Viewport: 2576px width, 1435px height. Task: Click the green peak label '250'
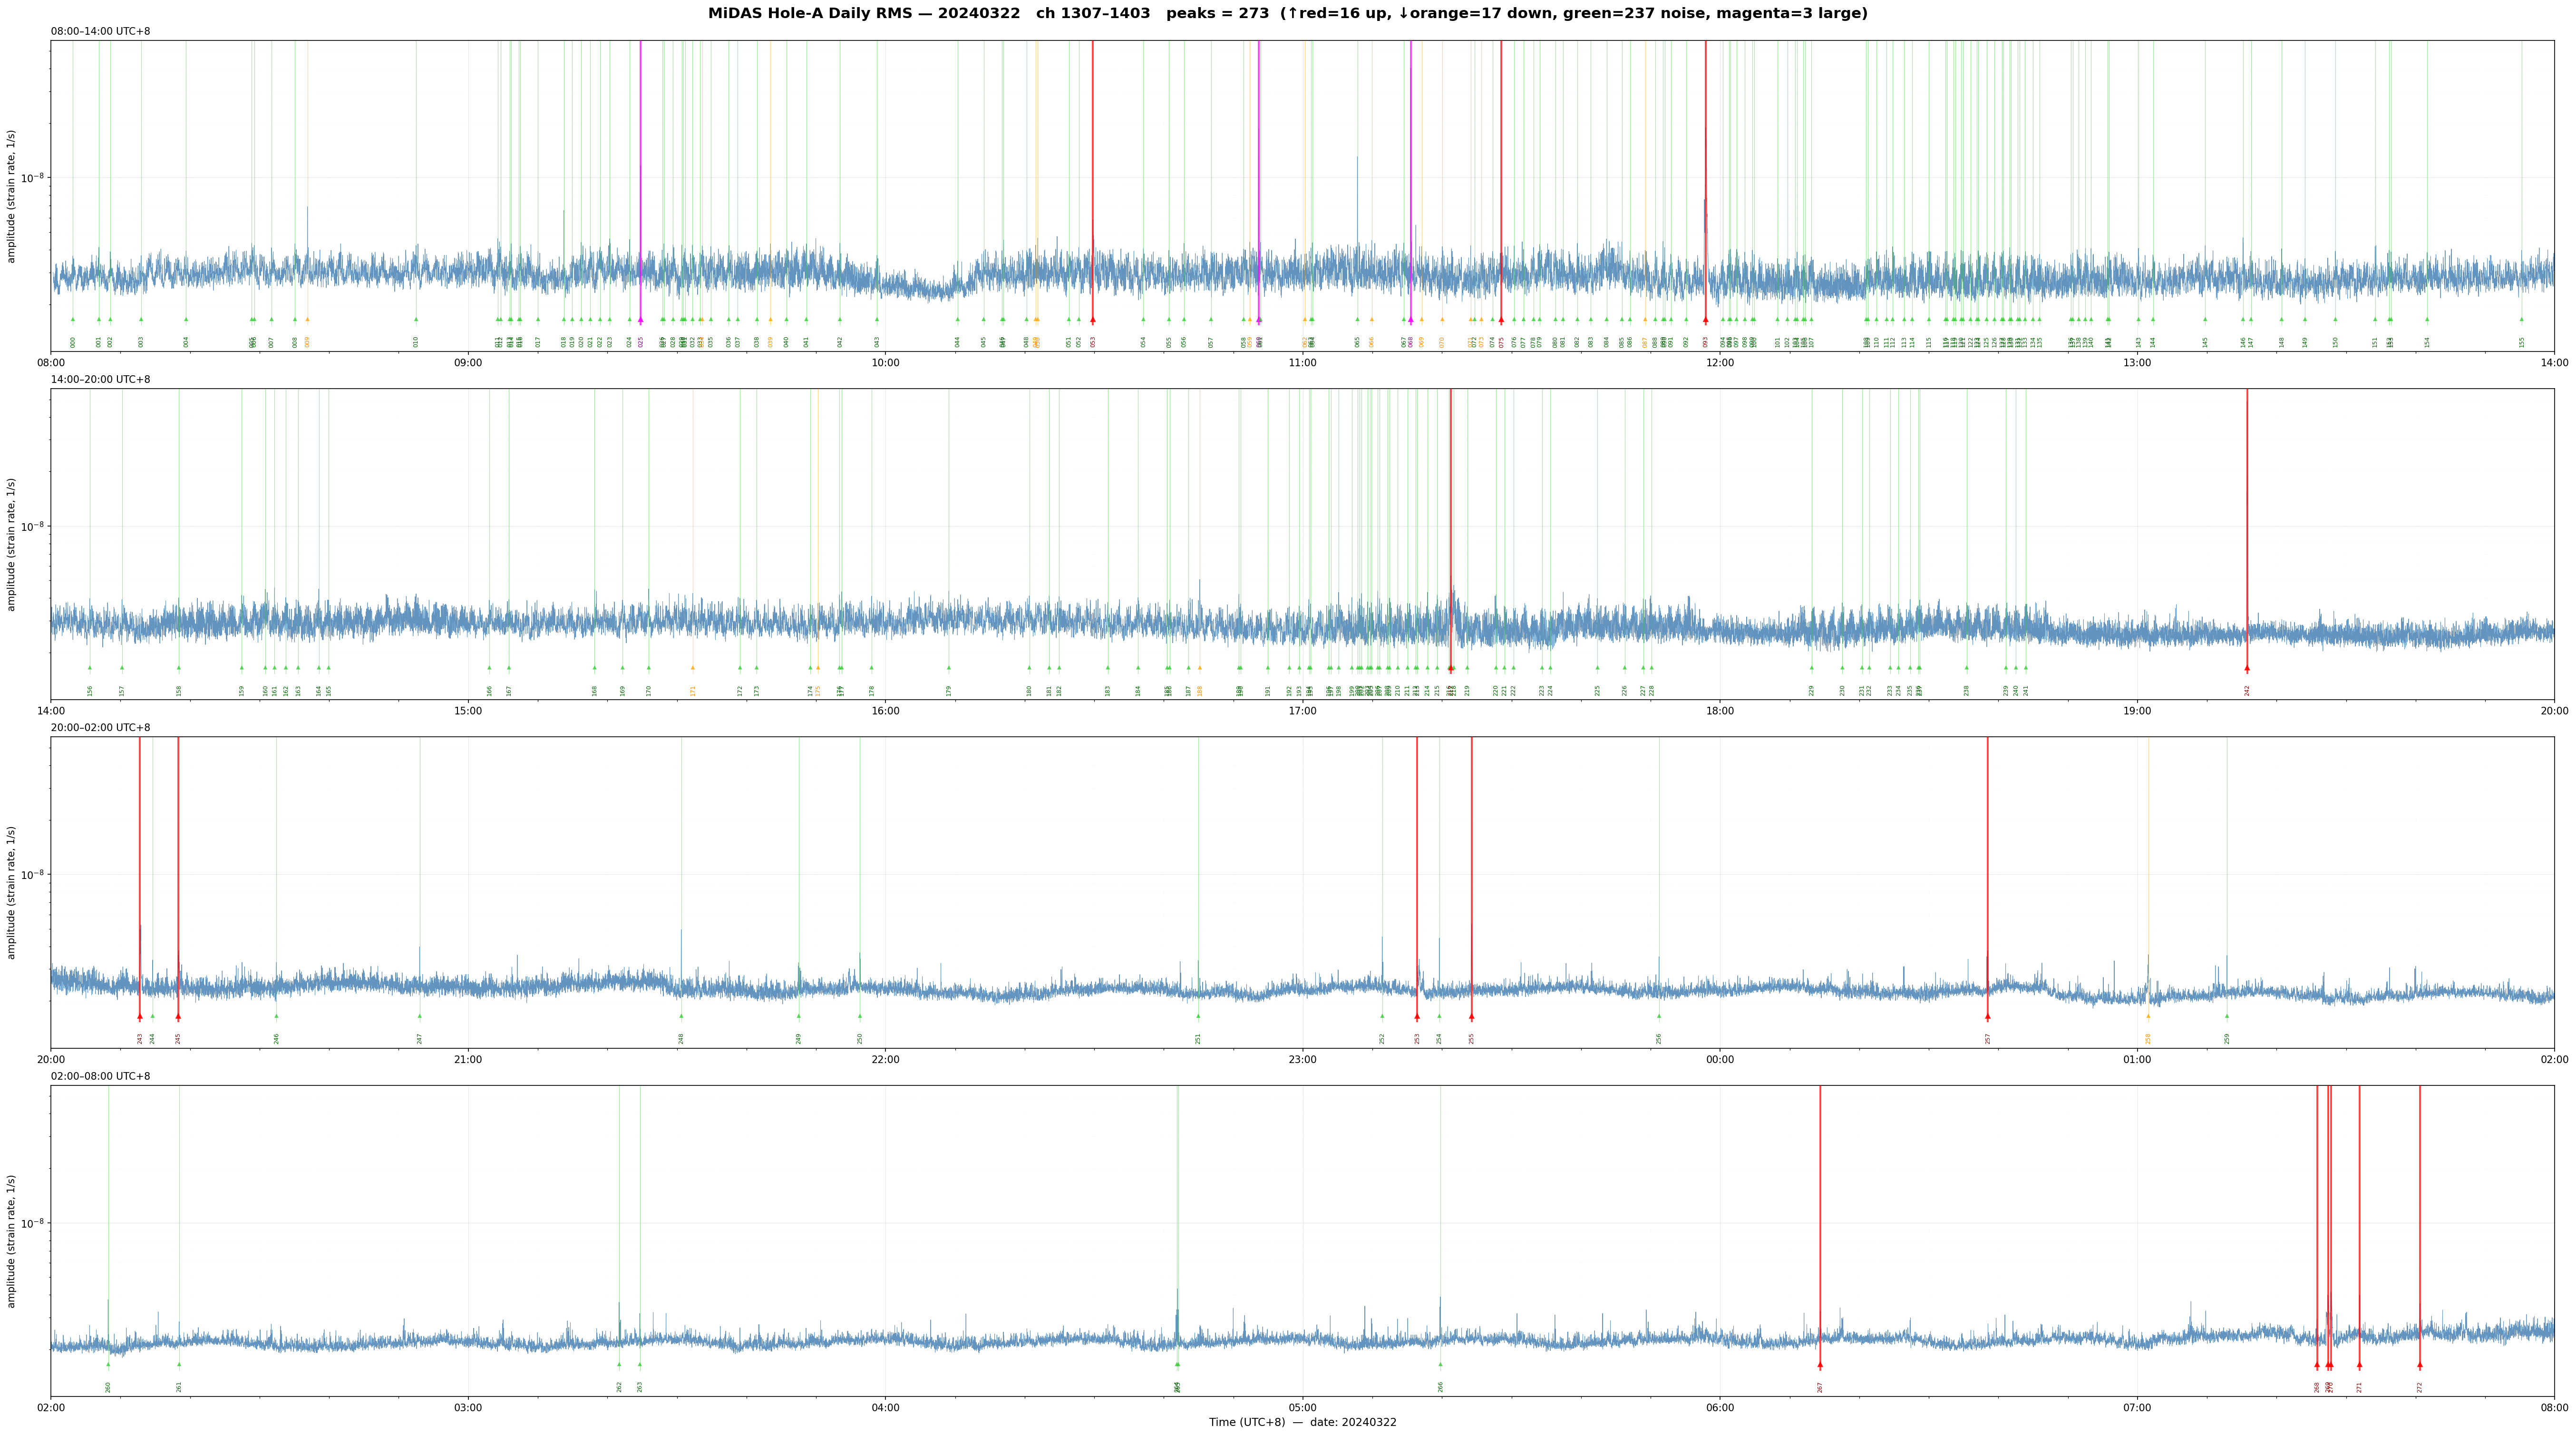coord(860,1038)
